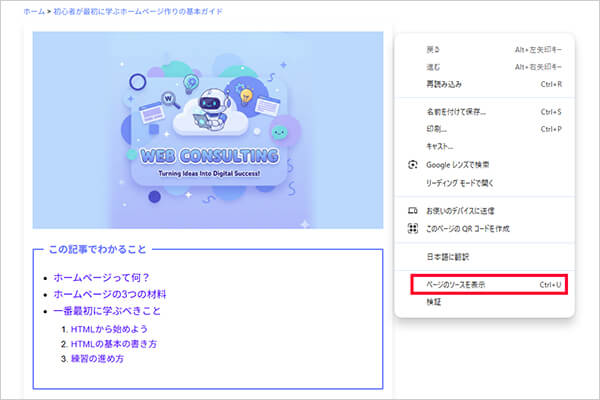Viewport: 600px width, 400px height.
Task: Open the 練習の進め方 link
Action: [x=98, y=359]
